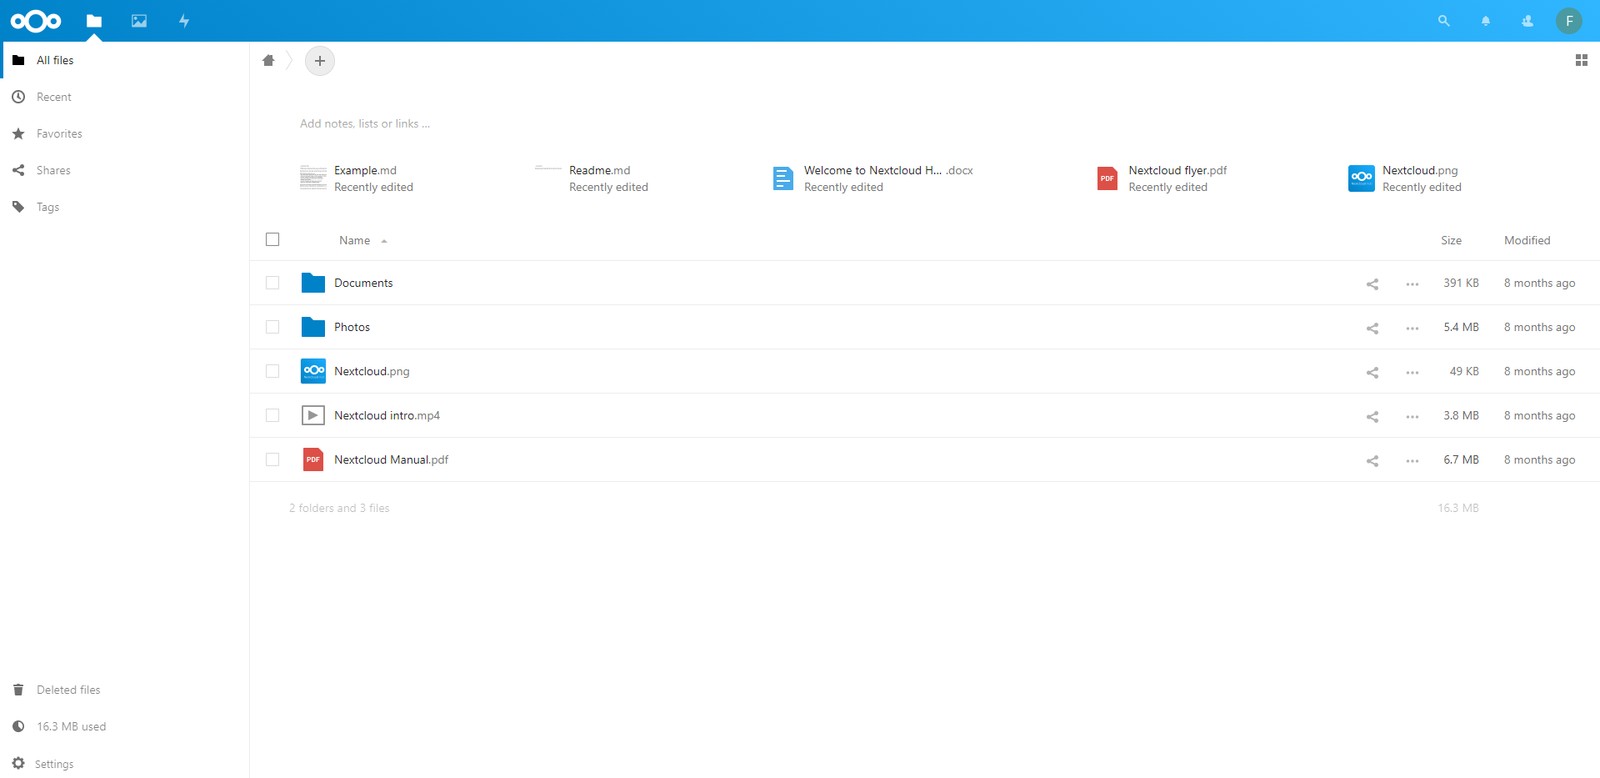This screenshot has width=1600, height=778.
Task: Open the search magnifier icon
Action: click(1444, 21)
